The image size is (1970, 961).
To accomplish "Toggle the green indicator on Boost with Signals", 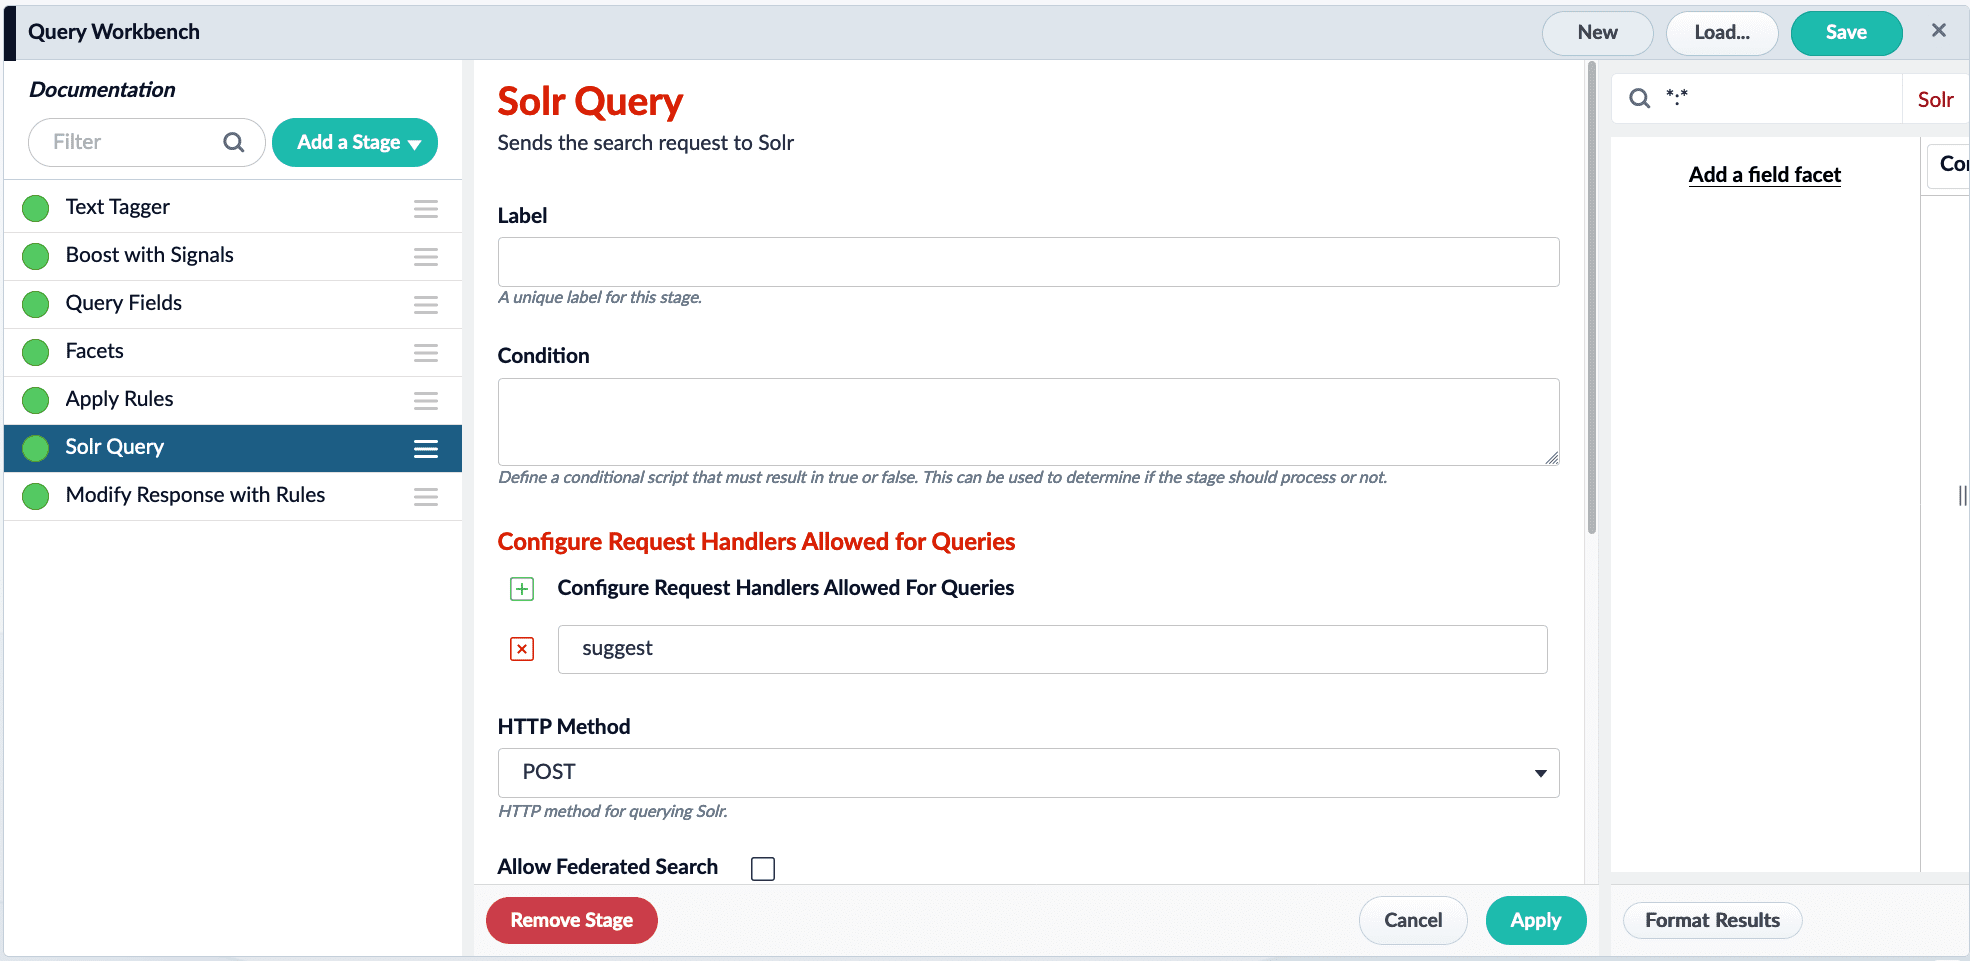I will pyautogui.click(x=35, y=256).
